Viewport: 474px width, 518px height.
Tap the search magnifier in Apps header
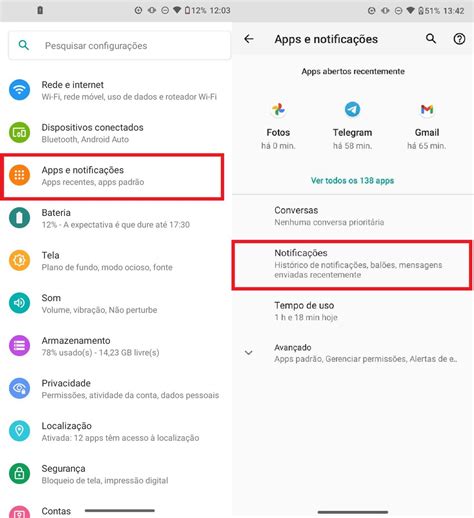431,39
